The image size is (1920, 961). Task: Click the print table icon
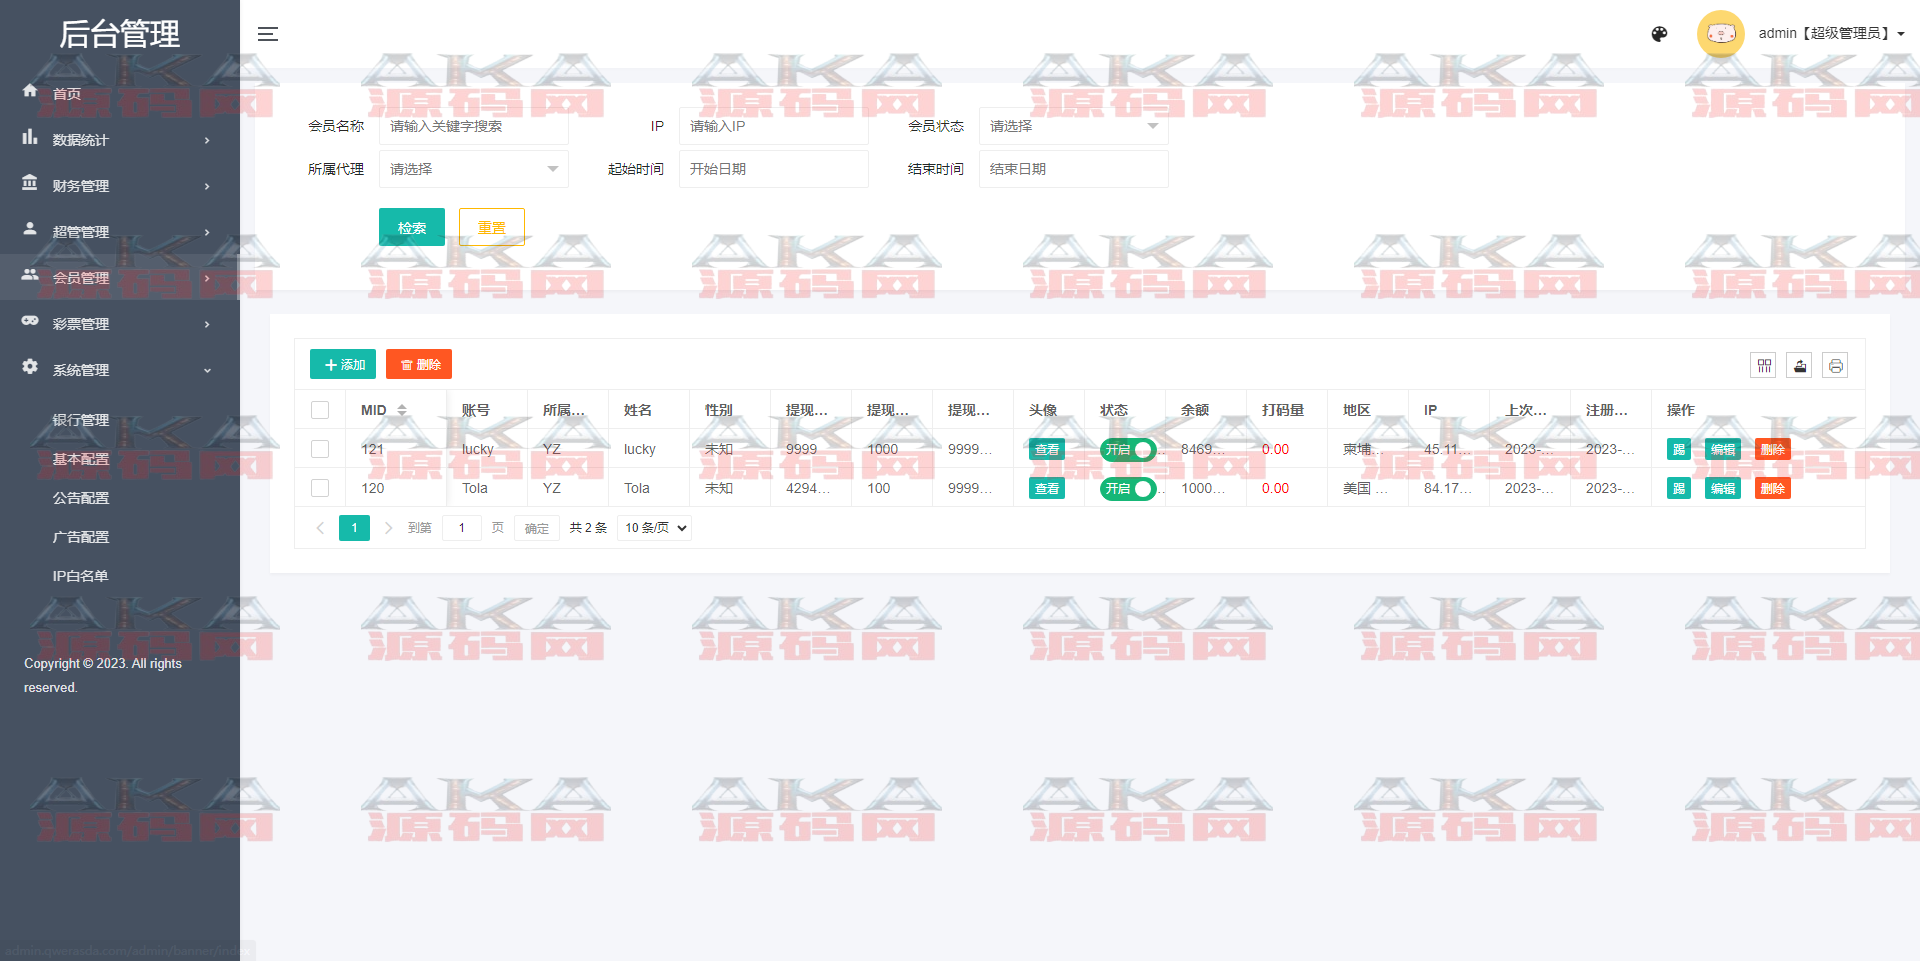click(1835, 366)
